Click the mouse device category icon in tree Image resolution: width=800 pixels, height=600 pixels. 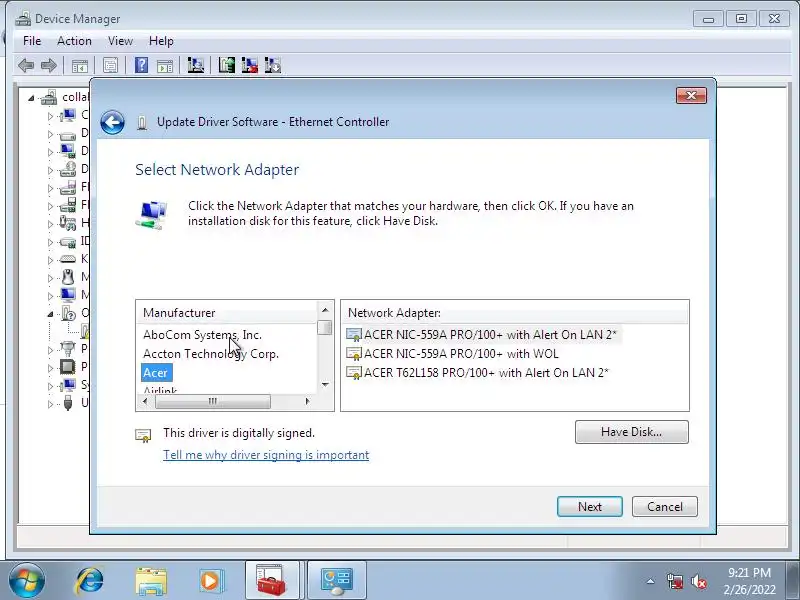pos(68,277)
